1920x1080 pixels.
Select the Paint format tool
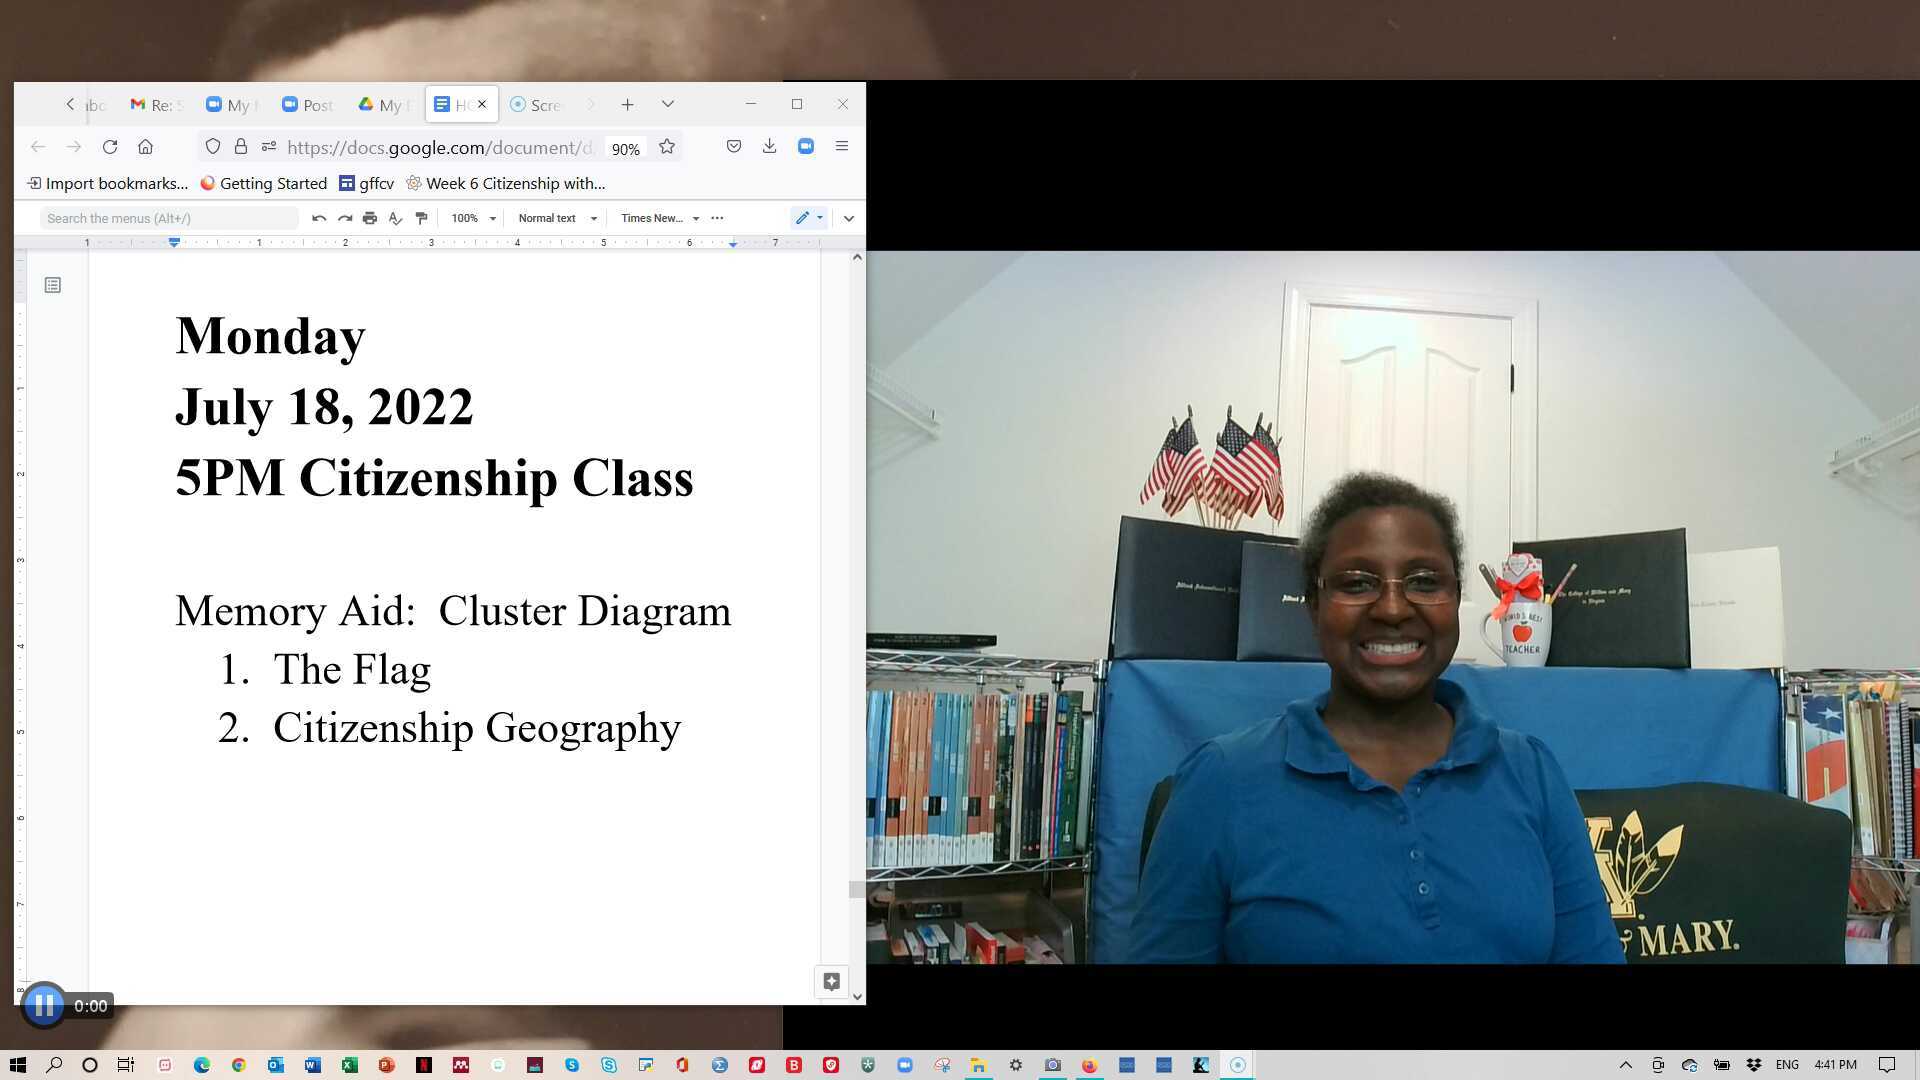(421, 218)
